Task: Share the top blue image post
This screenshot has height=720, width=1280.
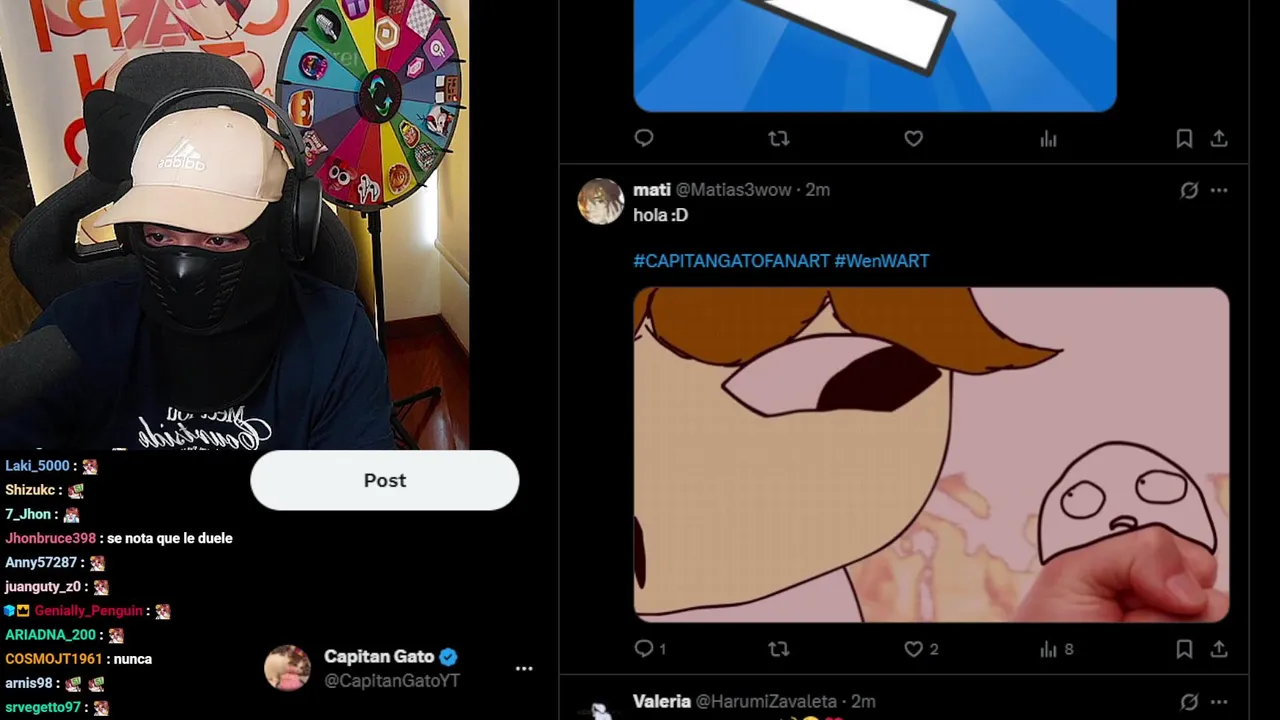Action: point(1219,139)
